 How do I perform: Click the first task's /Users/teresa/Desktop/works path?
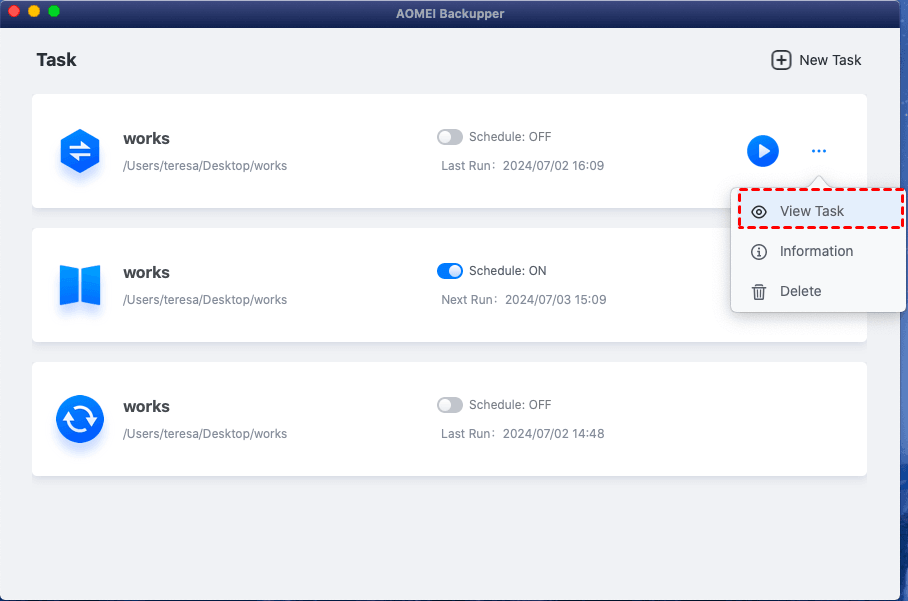[x=205, y=166]
